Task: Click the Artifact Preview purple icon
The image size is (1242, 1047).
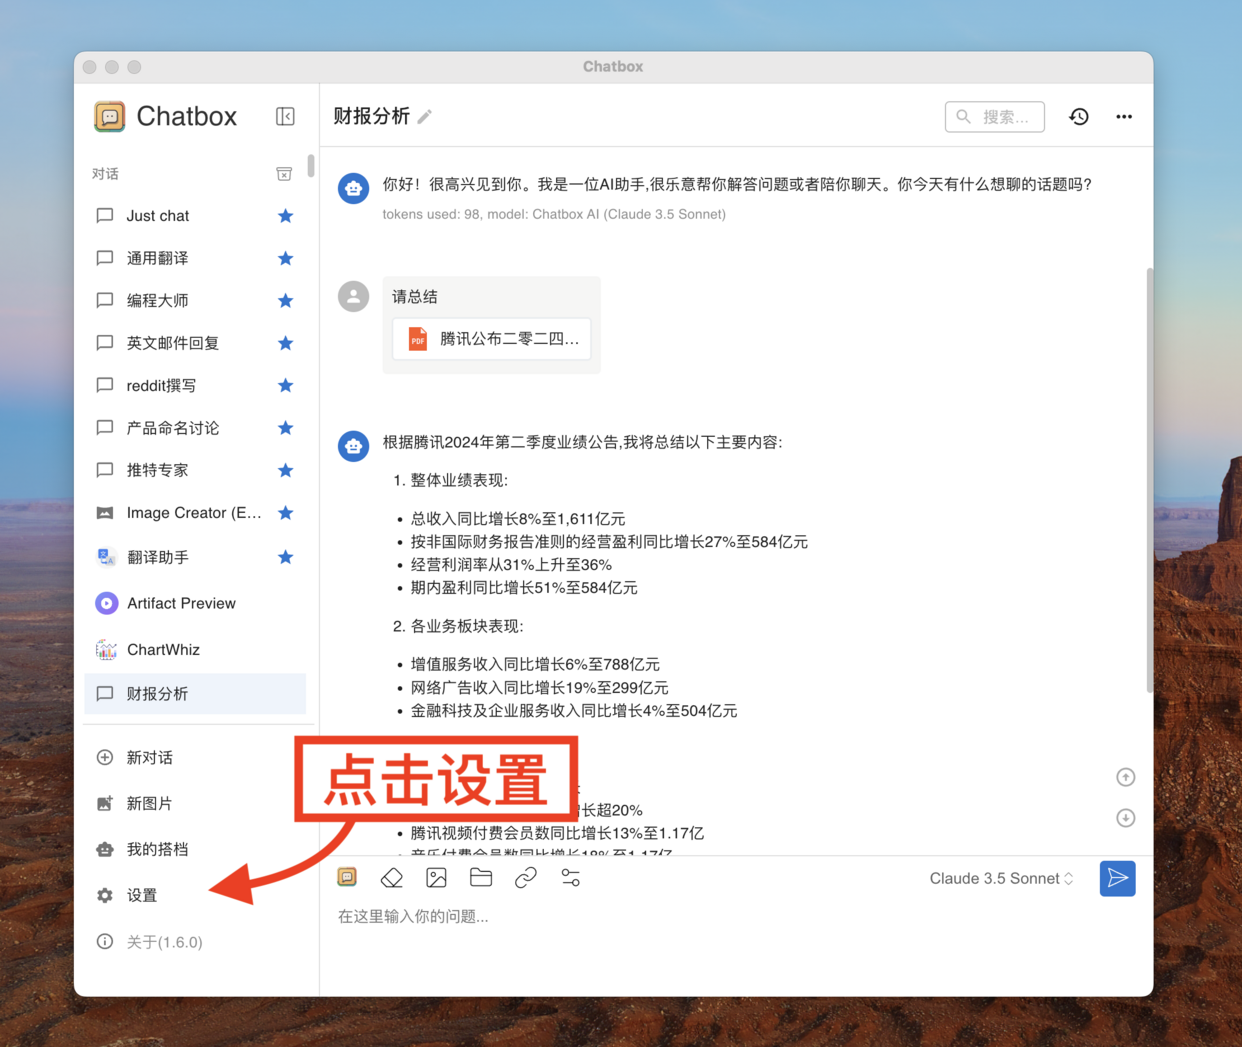Action: coord(106,603)
